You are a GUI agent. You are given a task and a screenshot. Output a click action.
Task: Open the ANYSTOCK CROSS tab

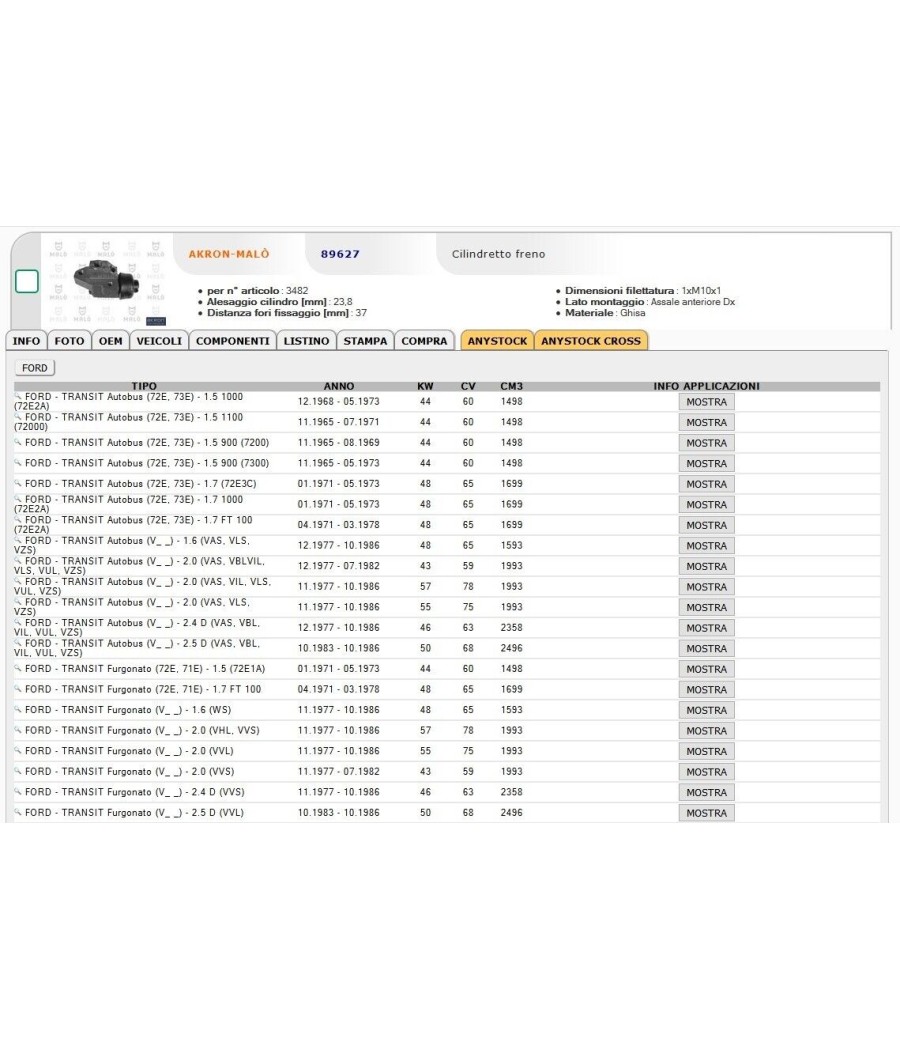[591, 341]
